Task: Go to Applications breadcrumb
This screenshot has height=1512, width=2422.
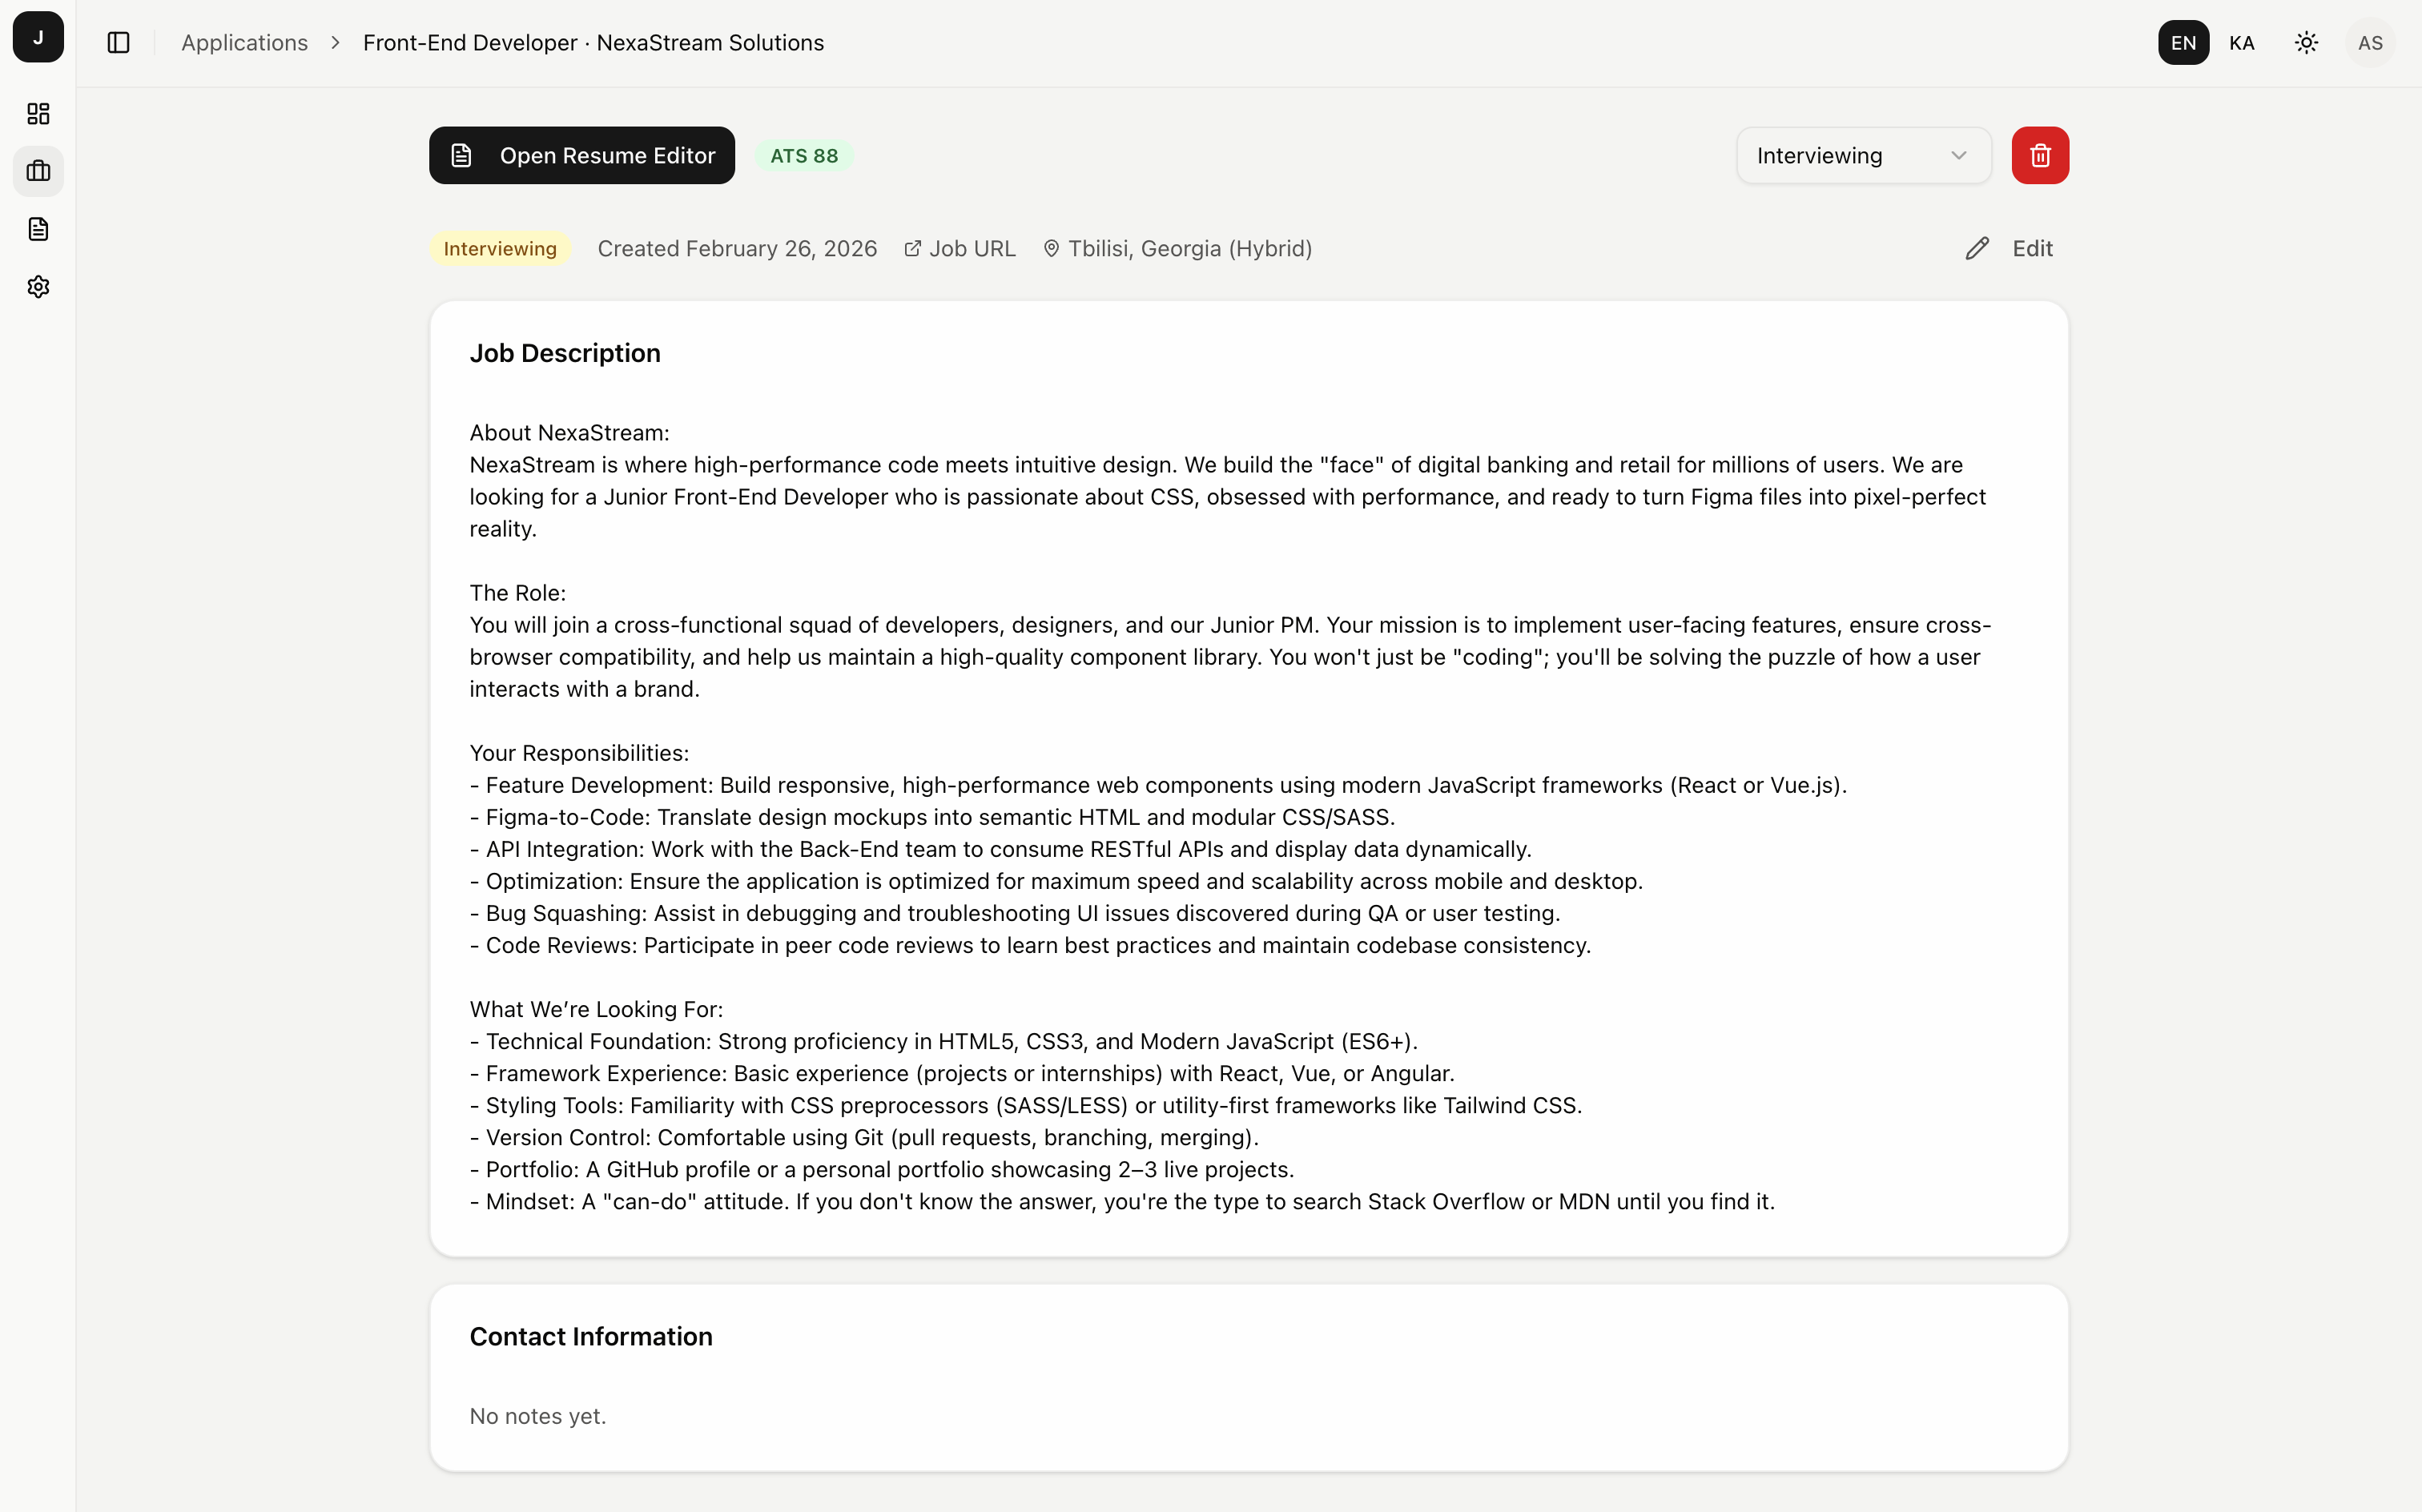Action: 244,43
